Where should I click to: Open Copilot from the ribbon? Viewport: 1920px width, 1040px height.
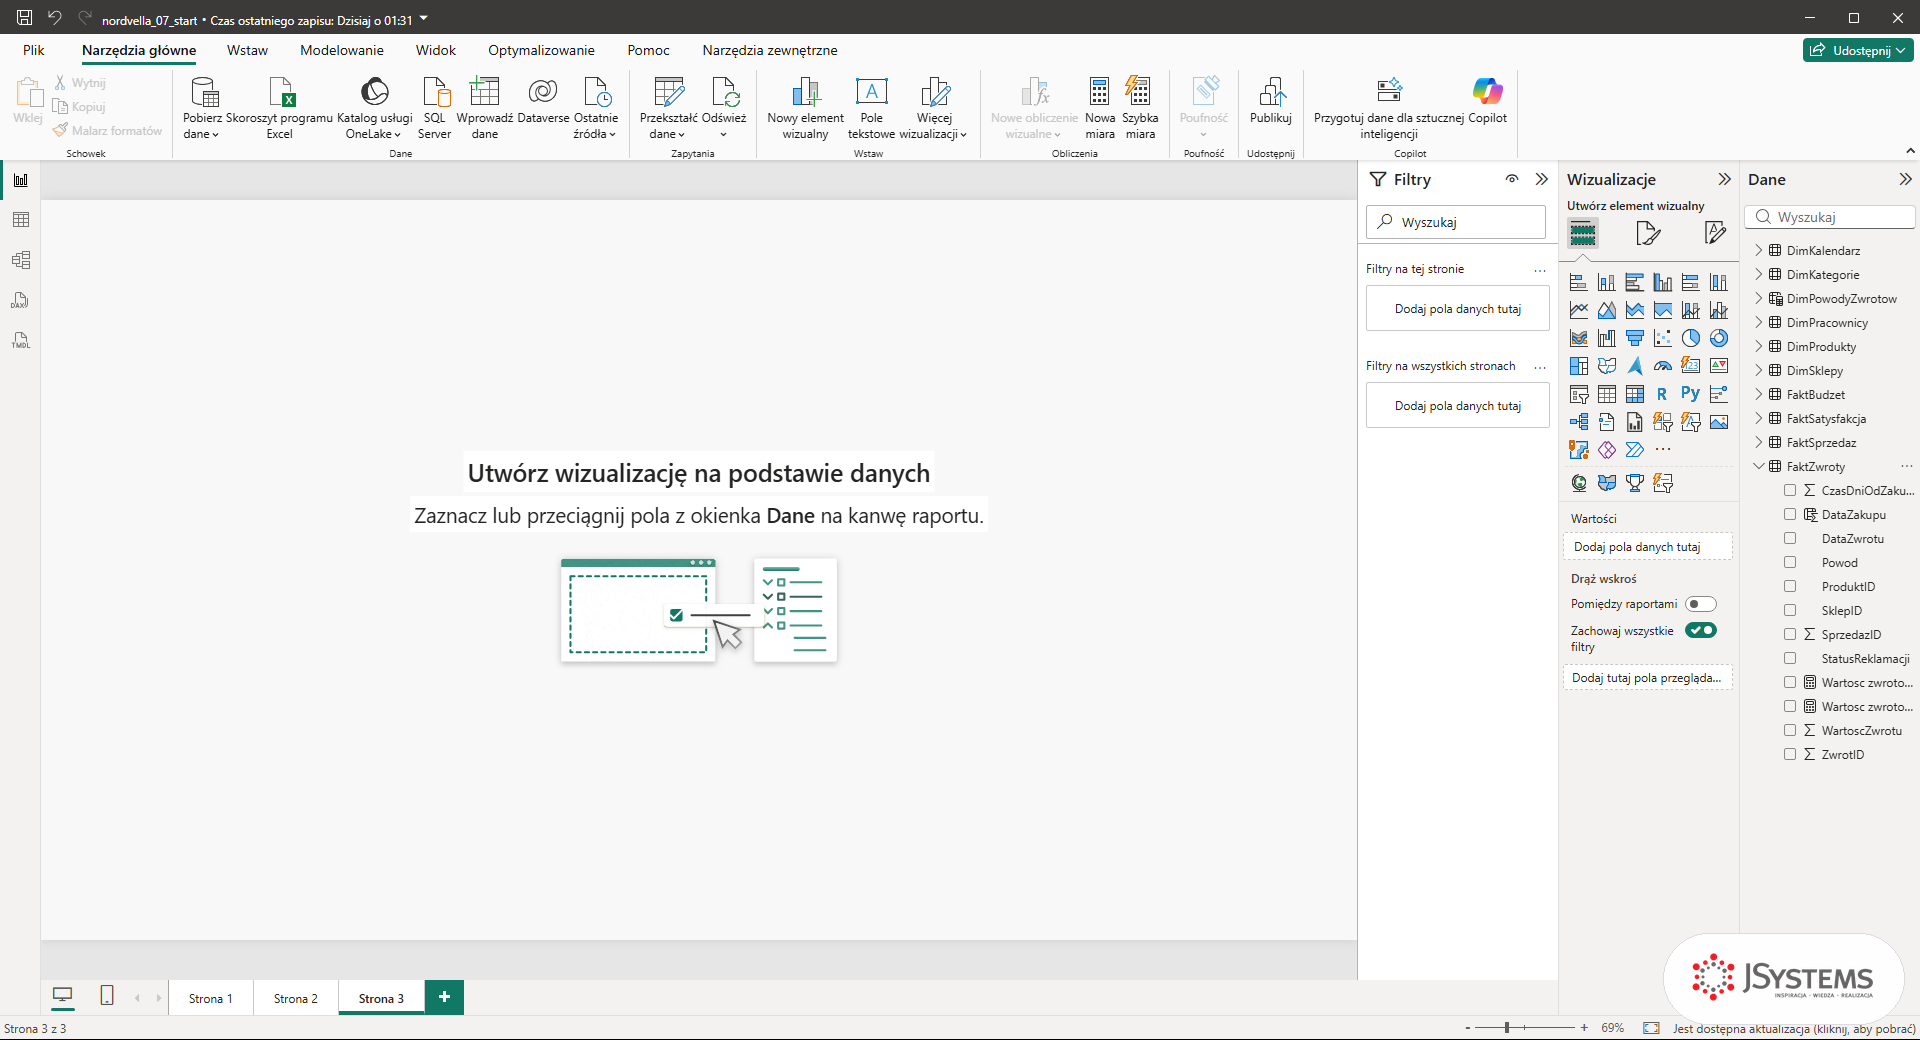[1487, 101]
